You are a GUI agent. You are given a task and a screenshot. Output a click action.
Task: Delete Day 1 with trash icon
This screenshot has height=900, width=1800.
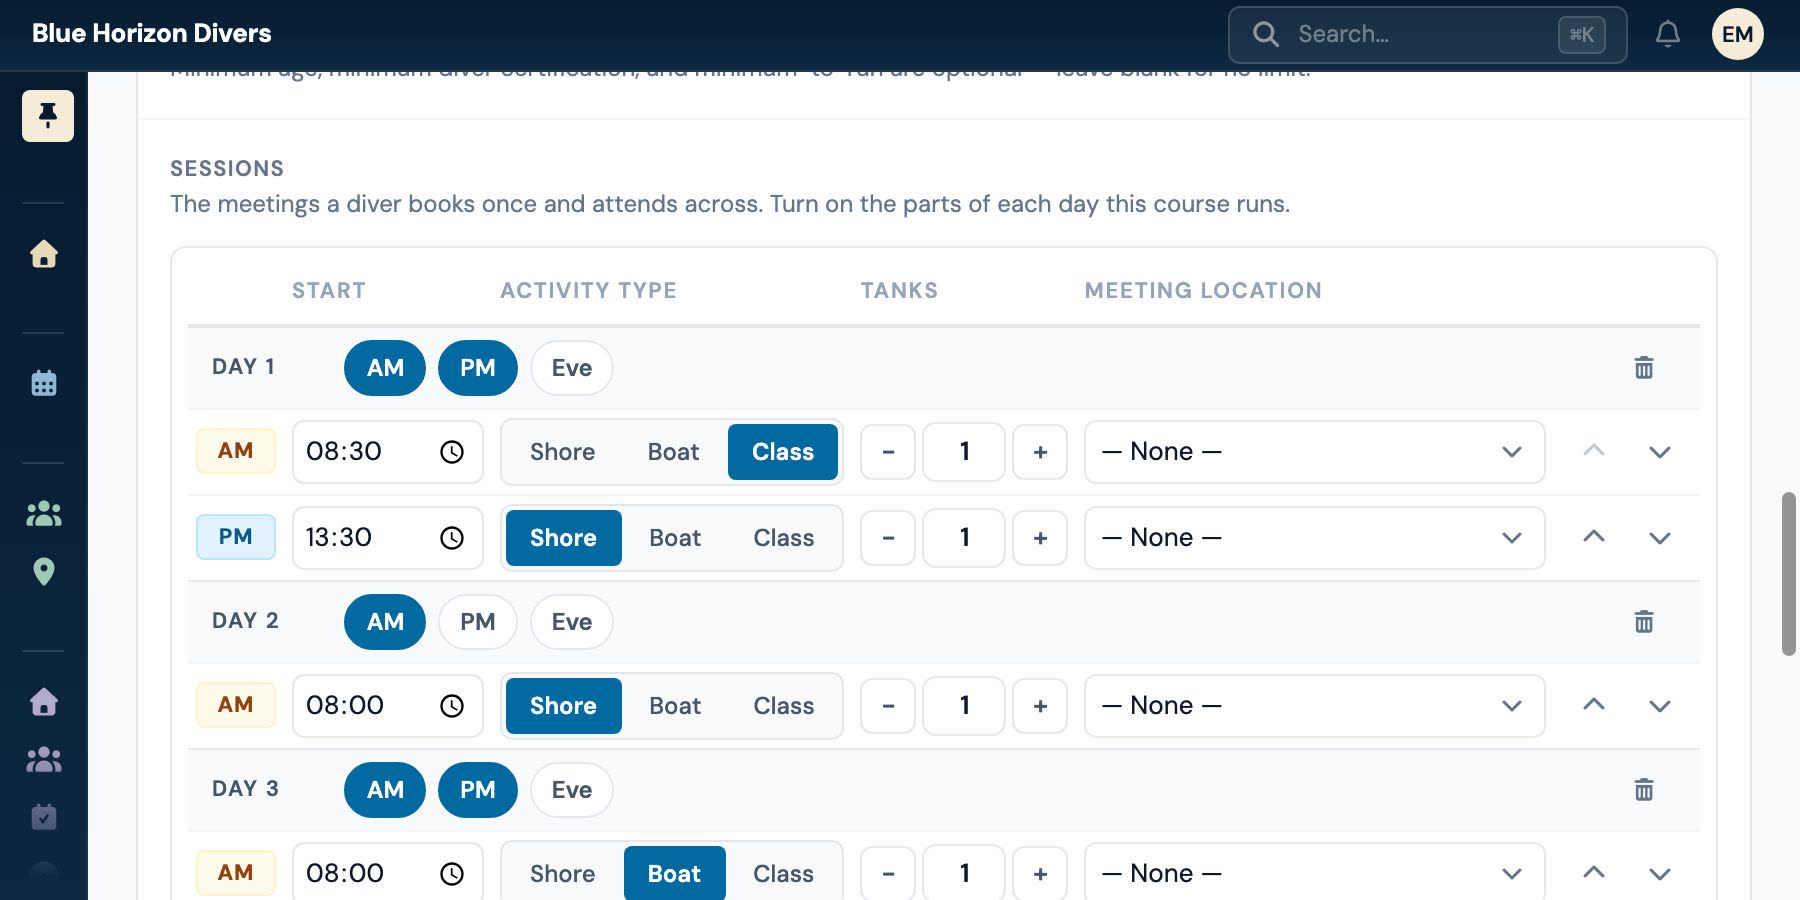[1644, 368]
